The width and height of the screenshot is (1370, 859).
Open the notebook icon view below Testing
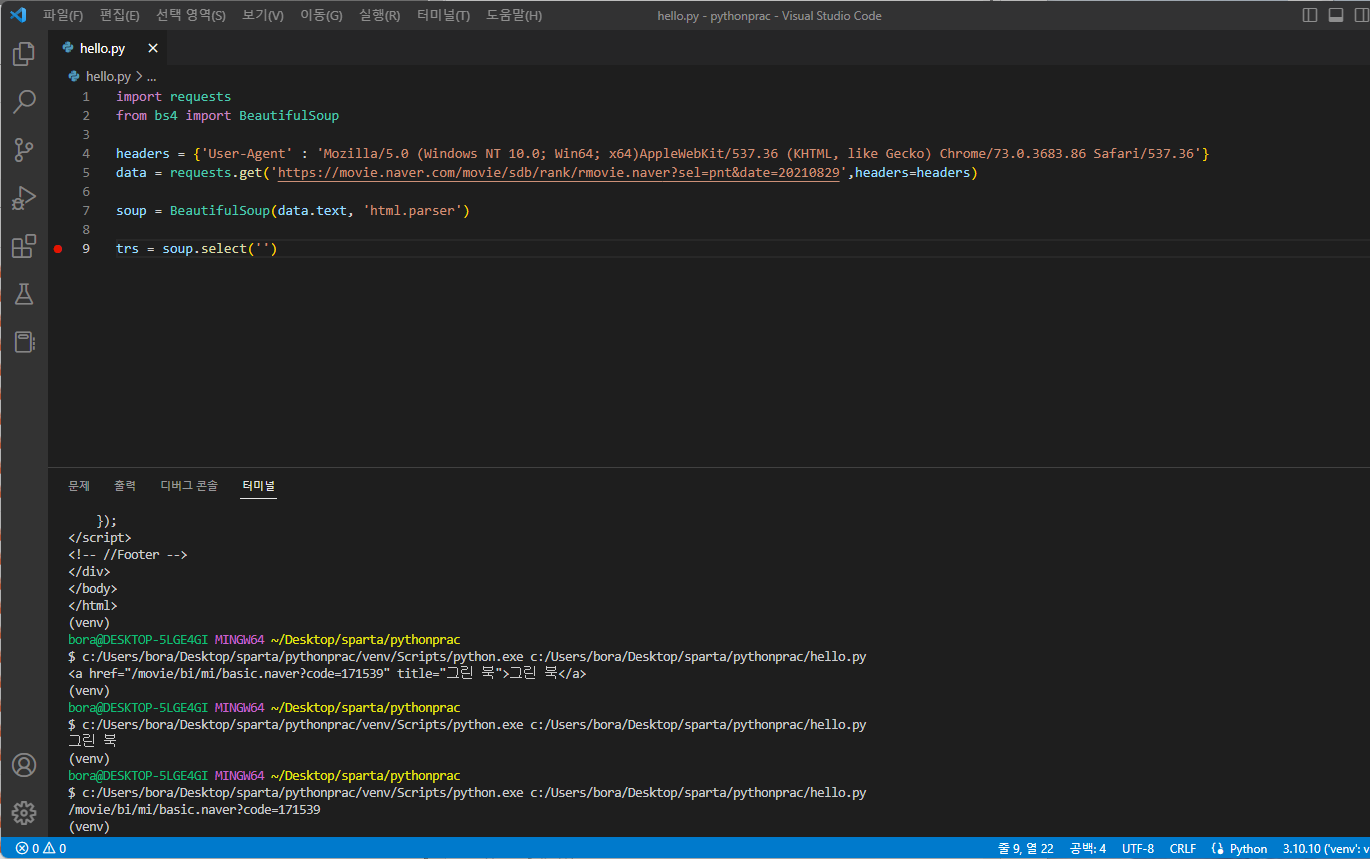(24, 342)
